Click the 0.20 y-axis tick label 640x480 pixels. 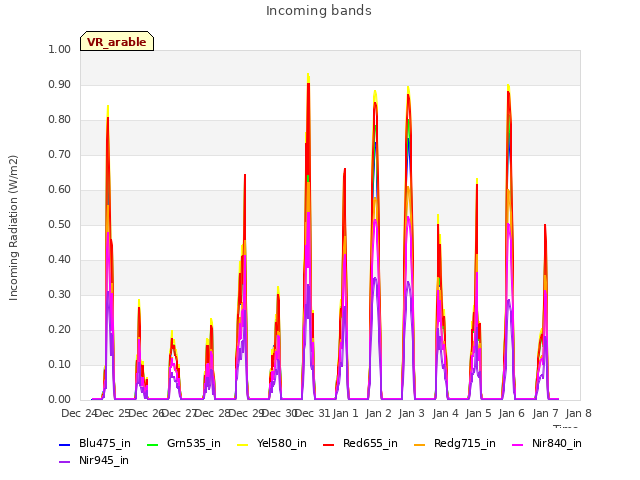pyautogui.click(x=60, y=330)
